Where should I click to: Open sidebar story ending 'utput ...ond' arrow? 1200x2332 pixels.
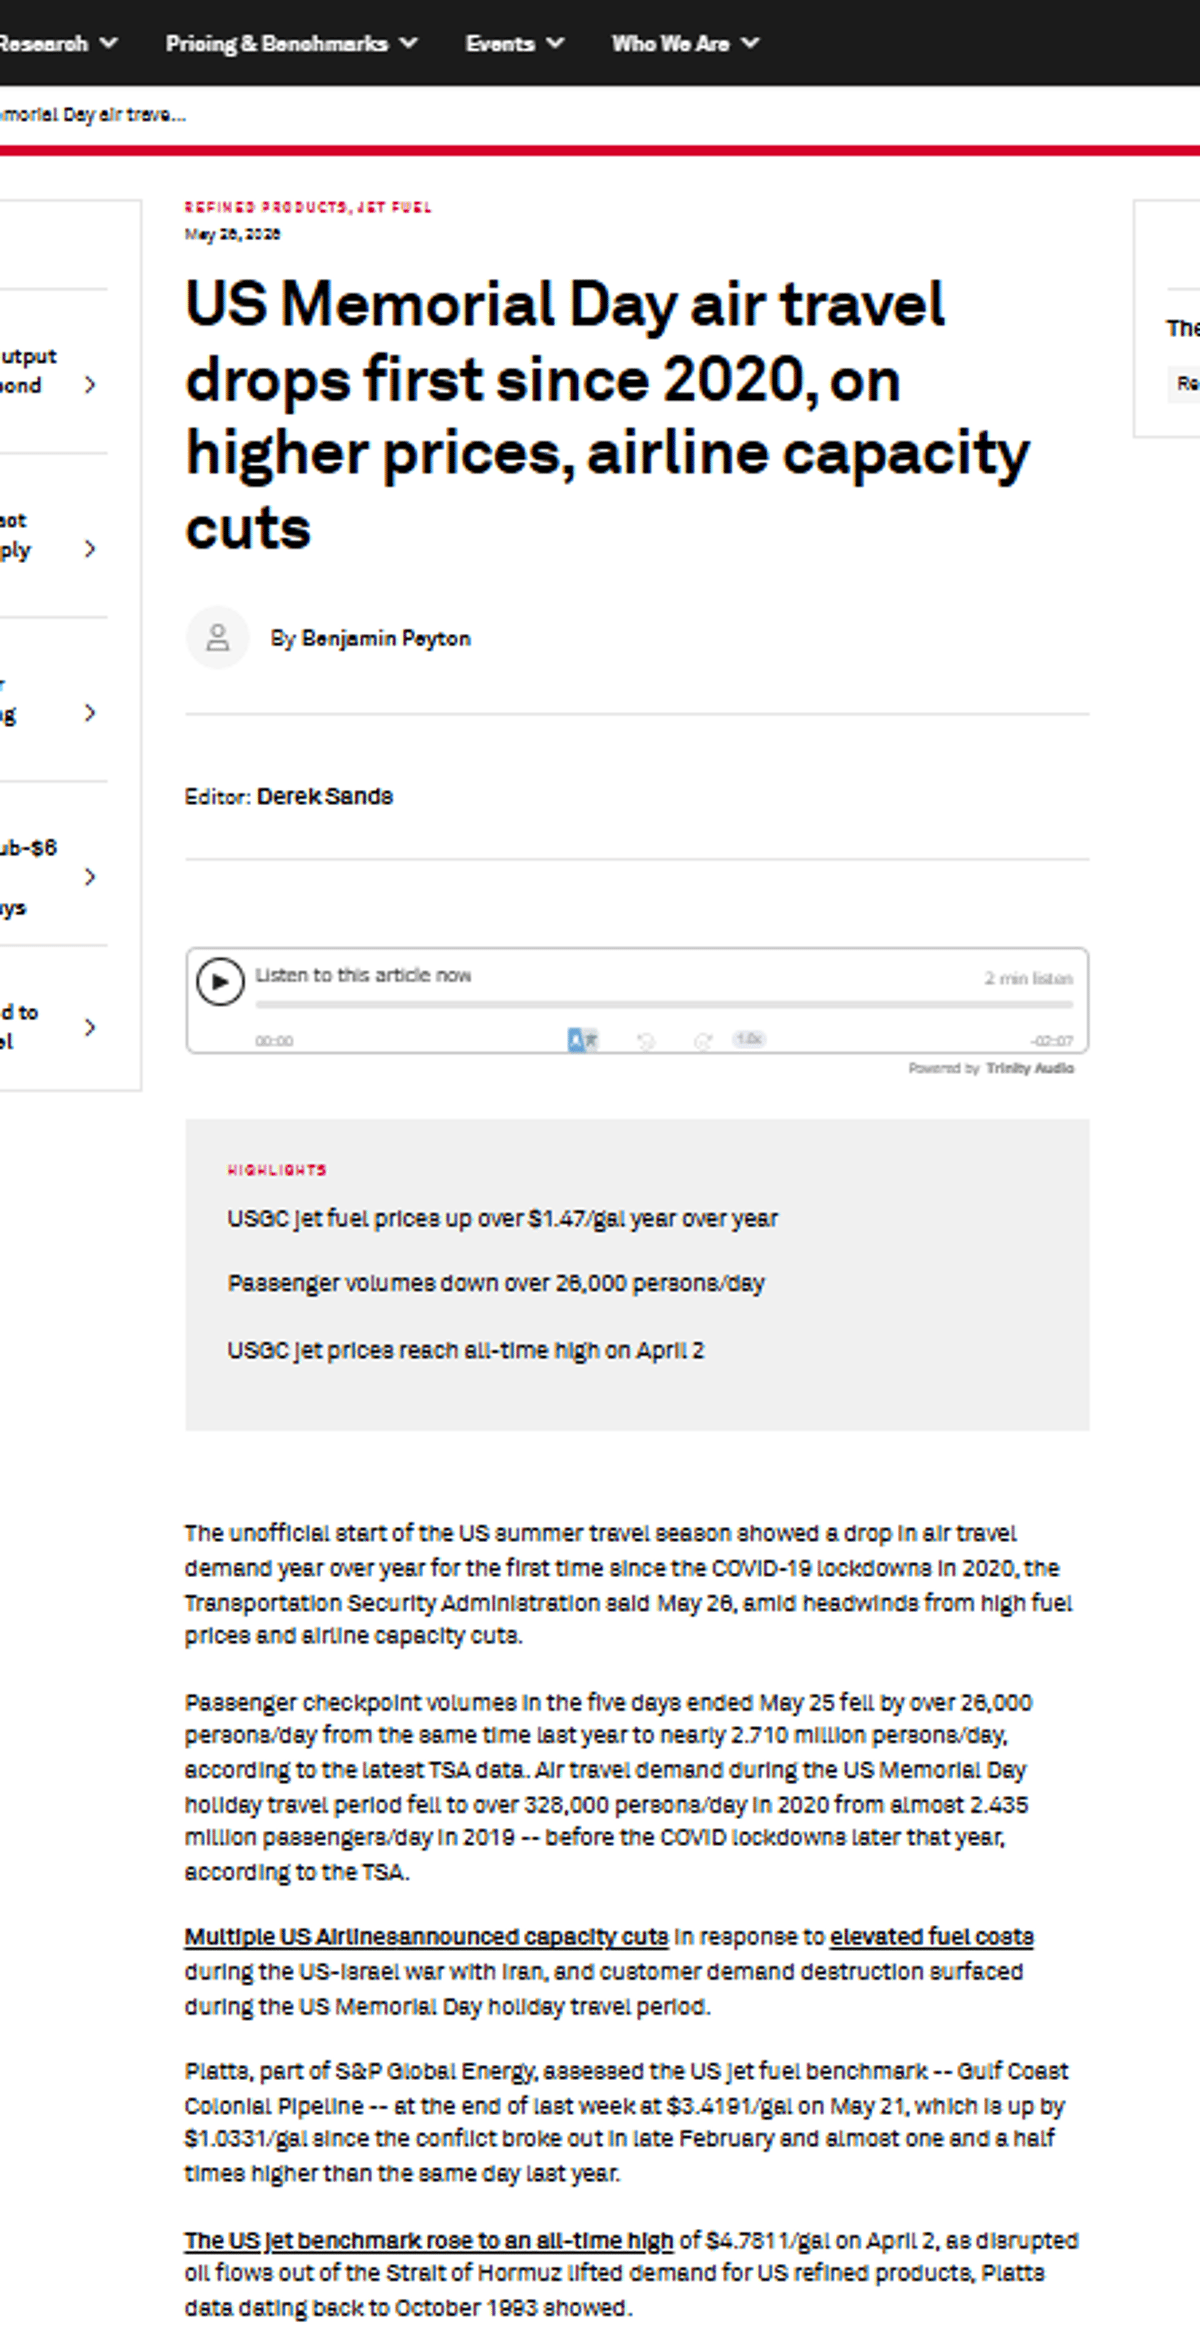point(90,384)
